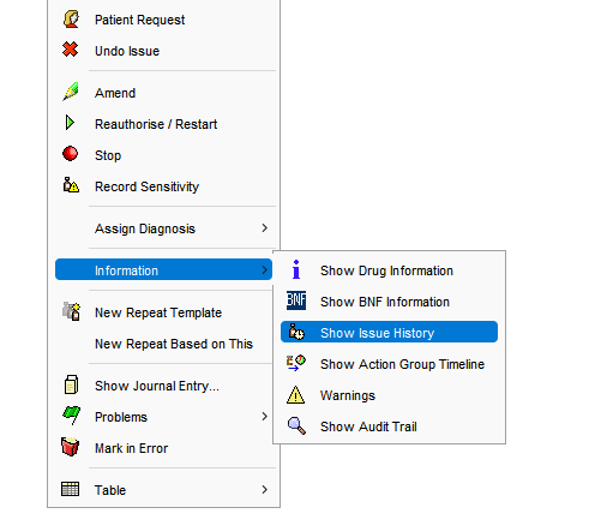Click the Mark in Error bin icon
This screenshot has height=516, width=608.
(x=70, y=447)
